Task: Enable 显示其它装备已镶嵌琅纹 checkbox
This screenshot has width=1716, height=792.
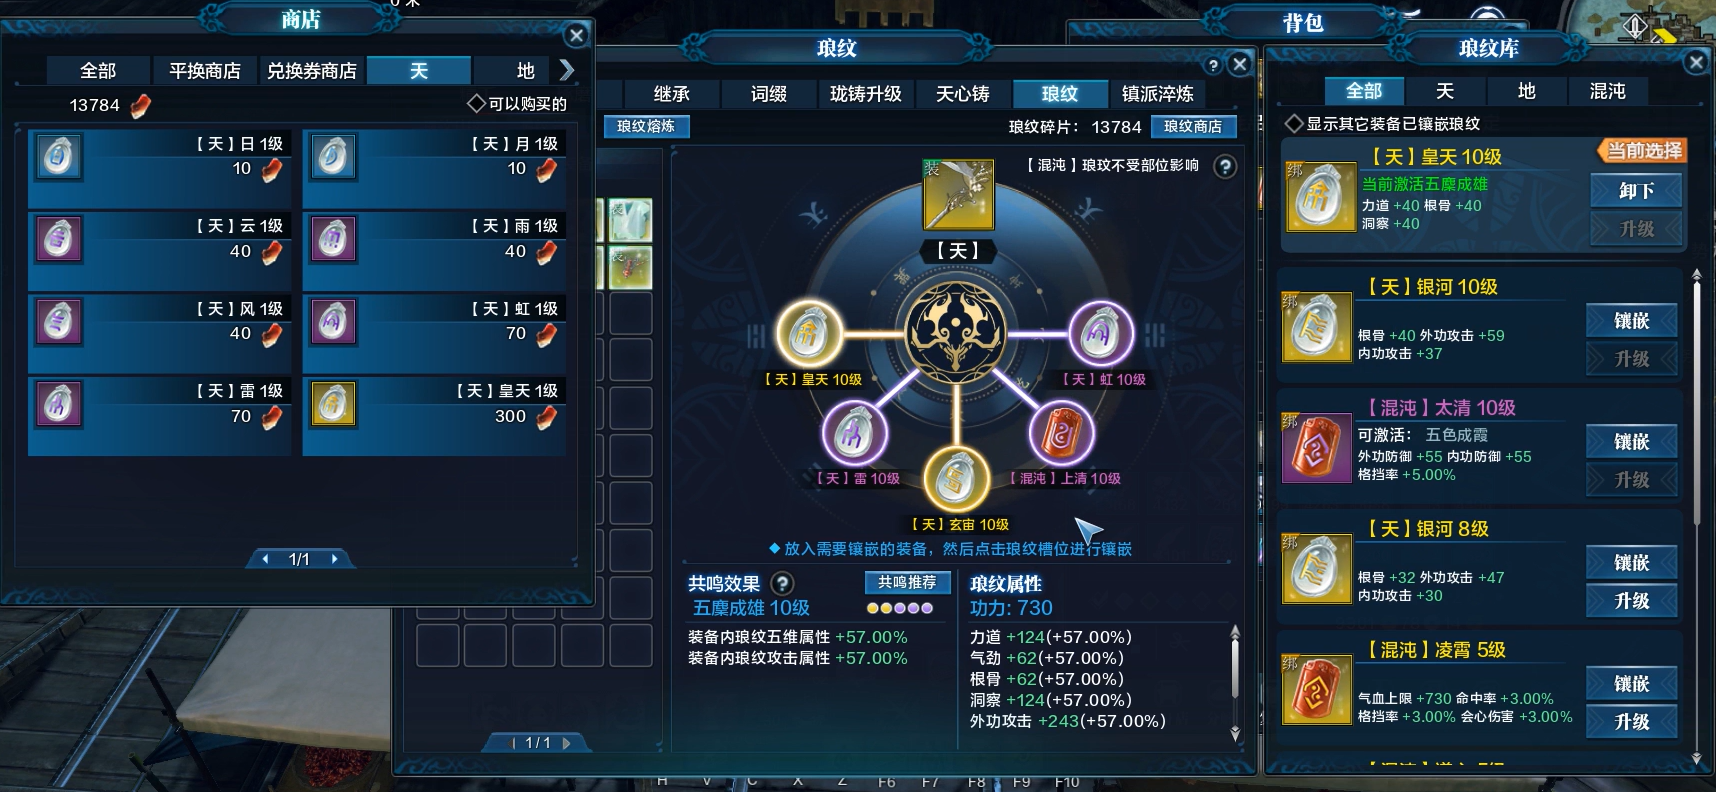Action: pyautogui.click(x=1294, y=123)
